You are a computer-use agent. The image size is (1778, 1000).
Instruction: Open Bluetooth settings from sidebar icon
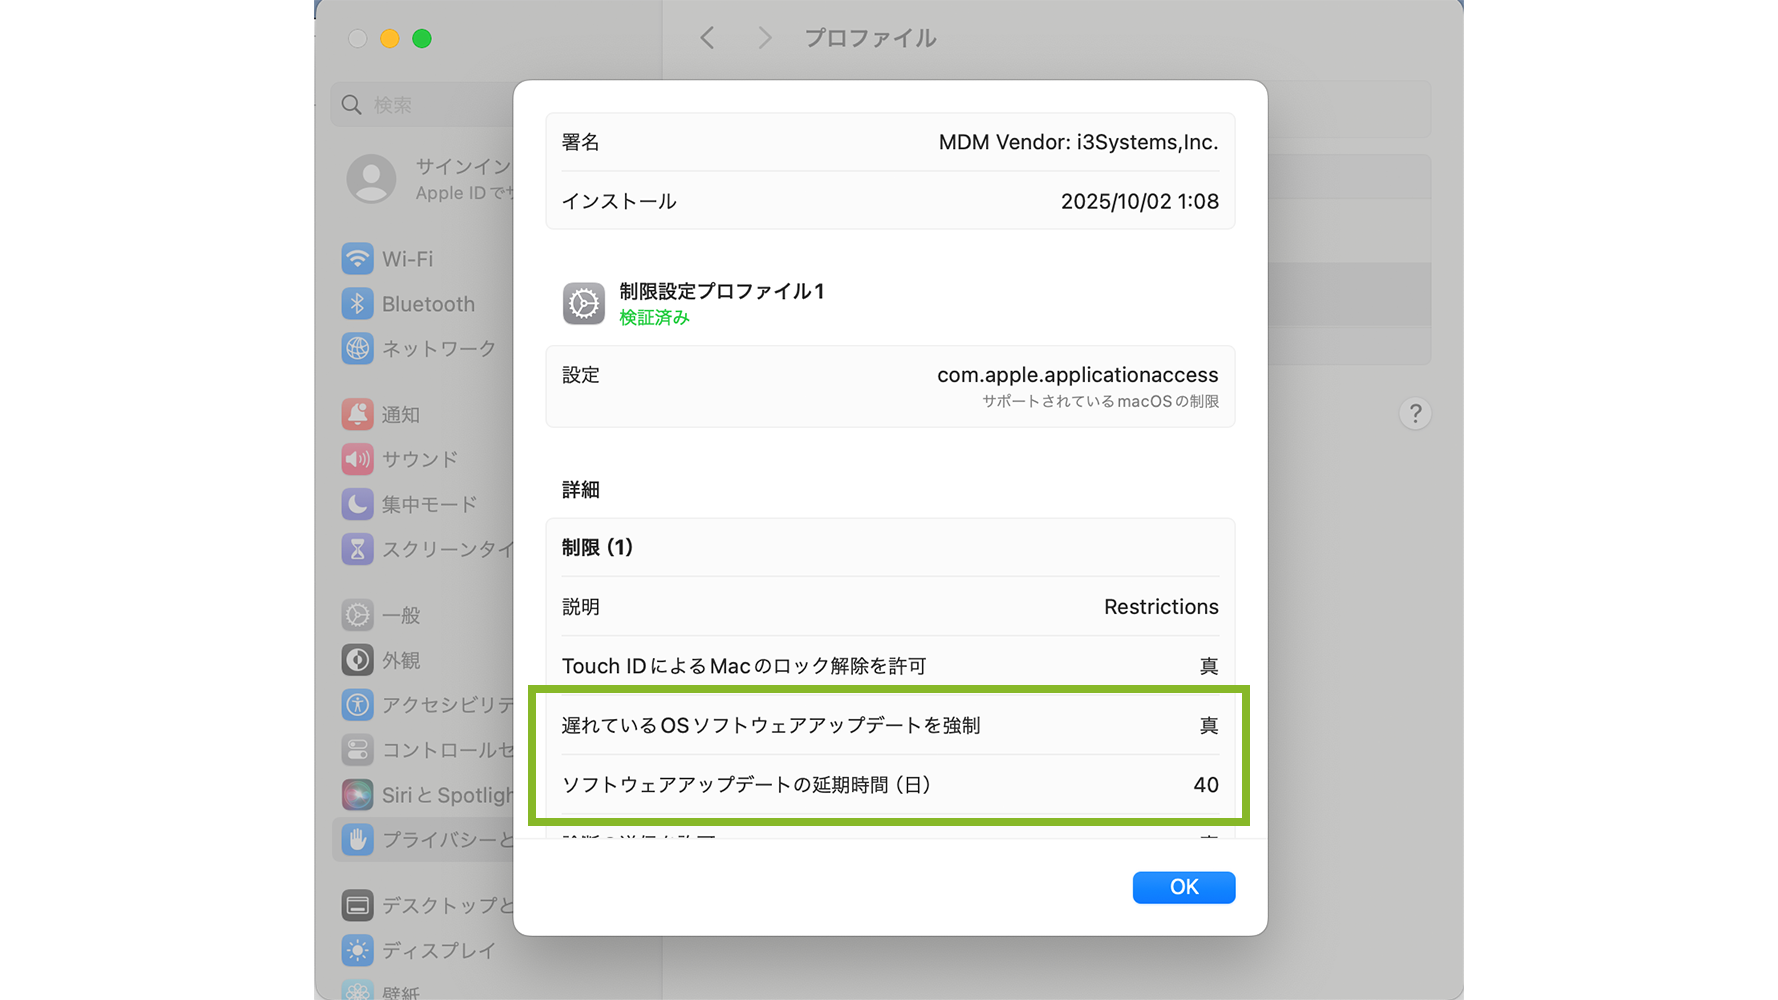click(357, 304)
